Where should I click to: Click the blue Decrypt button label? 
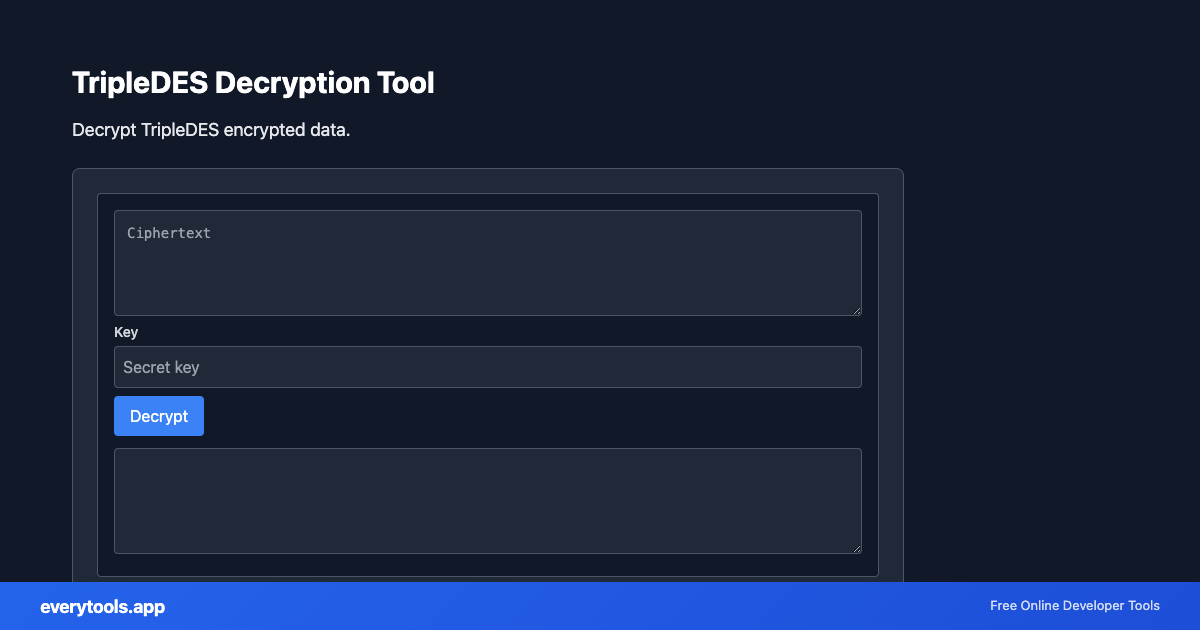(158, 416)
